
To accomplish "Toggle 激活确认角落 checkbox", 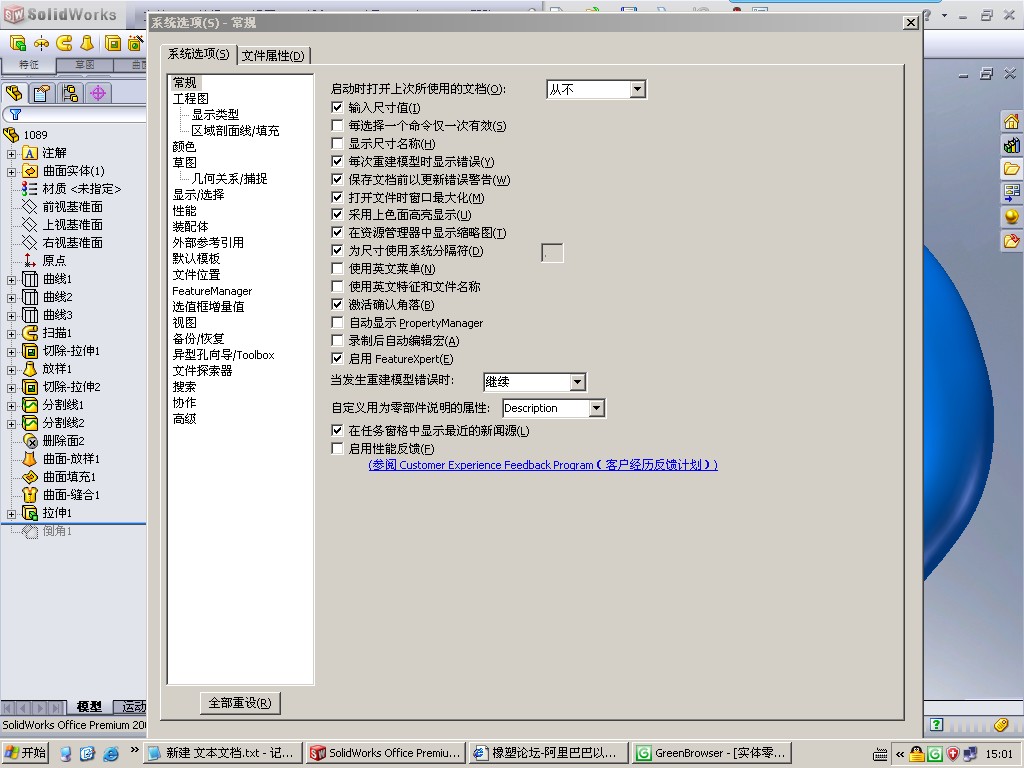I will (337, 304).
